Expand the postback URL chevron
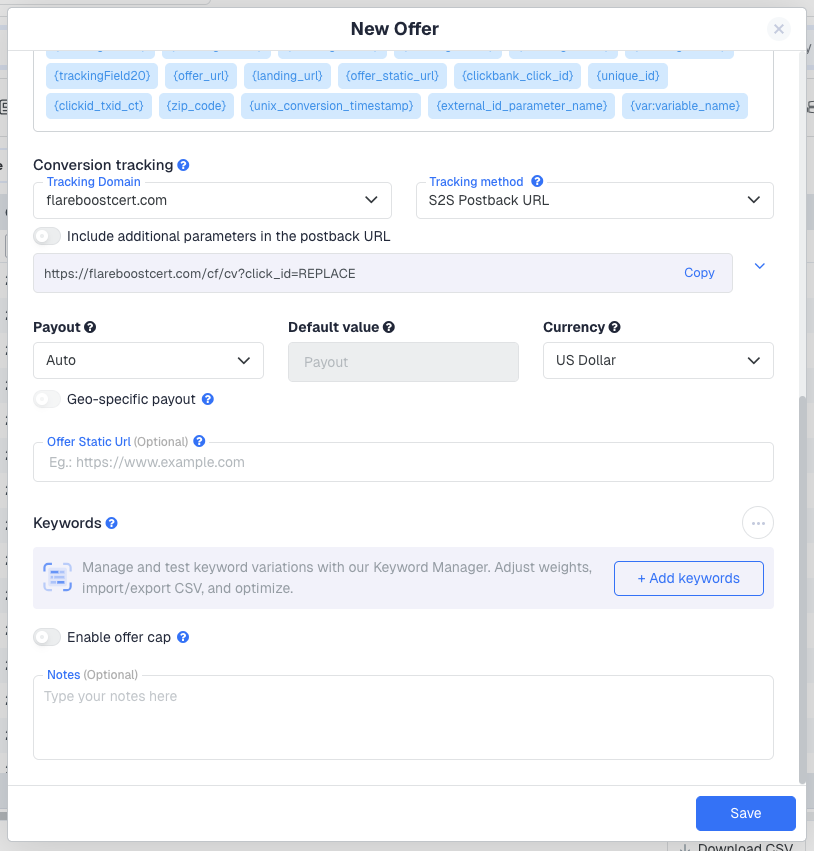Screen dimensions: 814x851 [x=760, y=266]
